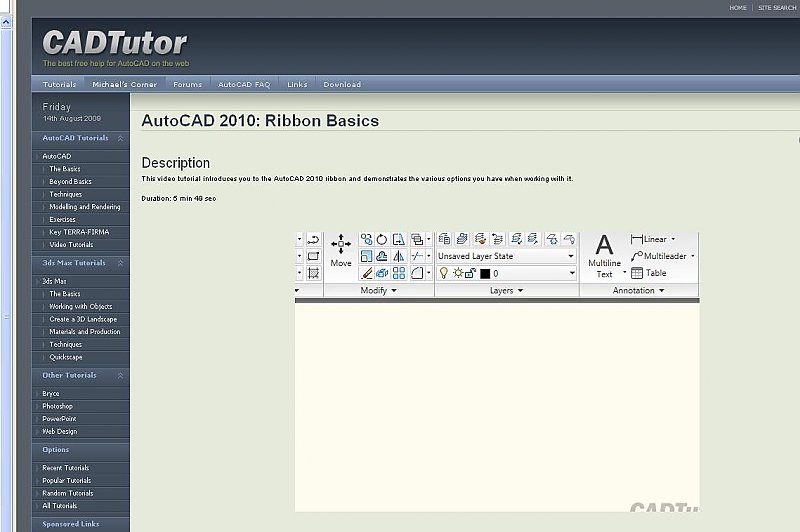Open Michael's Corner nav tab
Screen dimensions: 800x532
pyautogui.click(x=124, y=84)
